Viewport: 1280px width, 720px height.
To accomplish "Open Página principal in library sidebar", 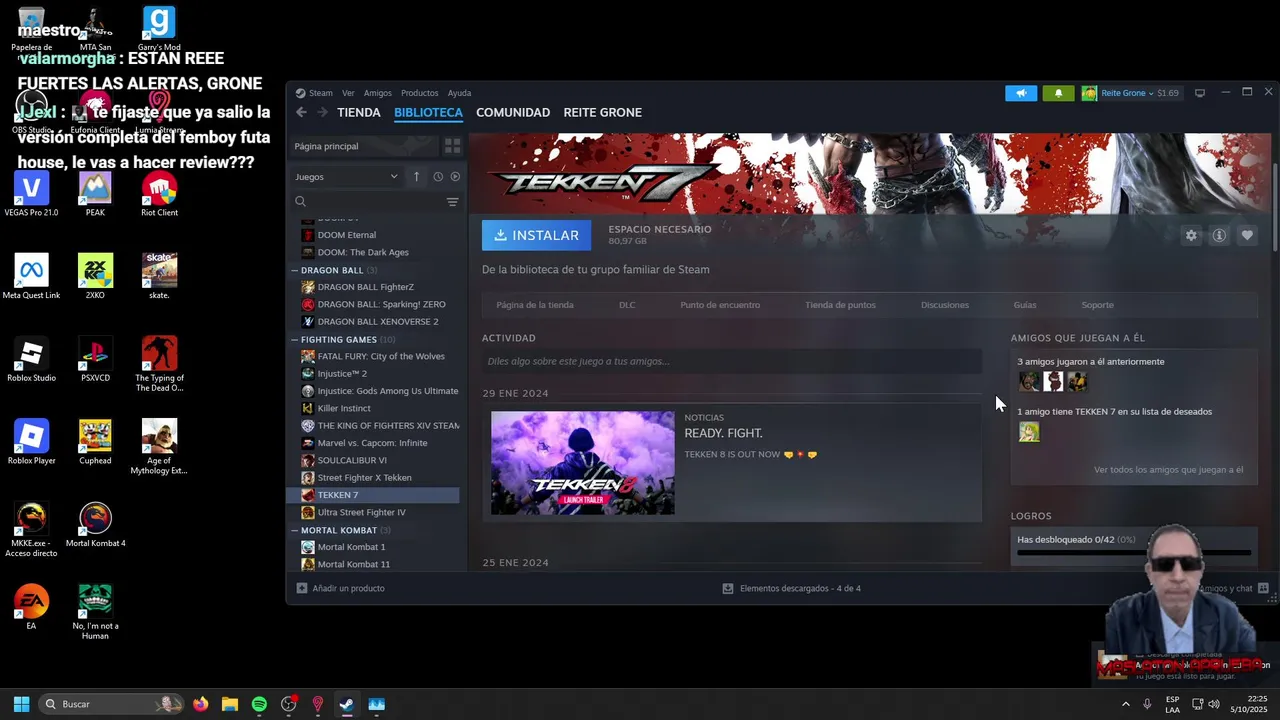I will [363, 146].
